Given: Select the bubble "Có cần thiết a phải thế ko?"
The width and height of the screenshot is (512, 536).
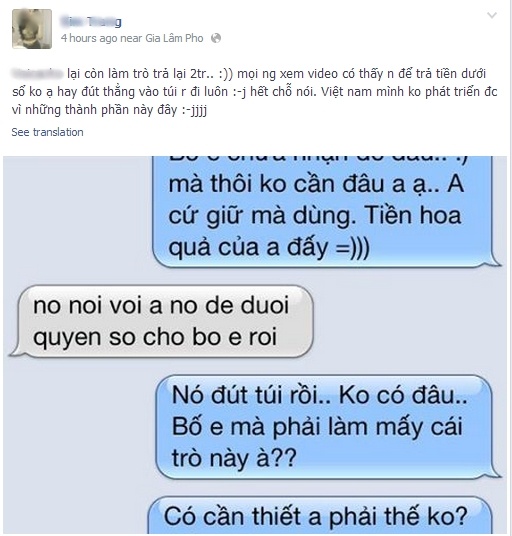Looking at the screenshot, I should [320, 515].
